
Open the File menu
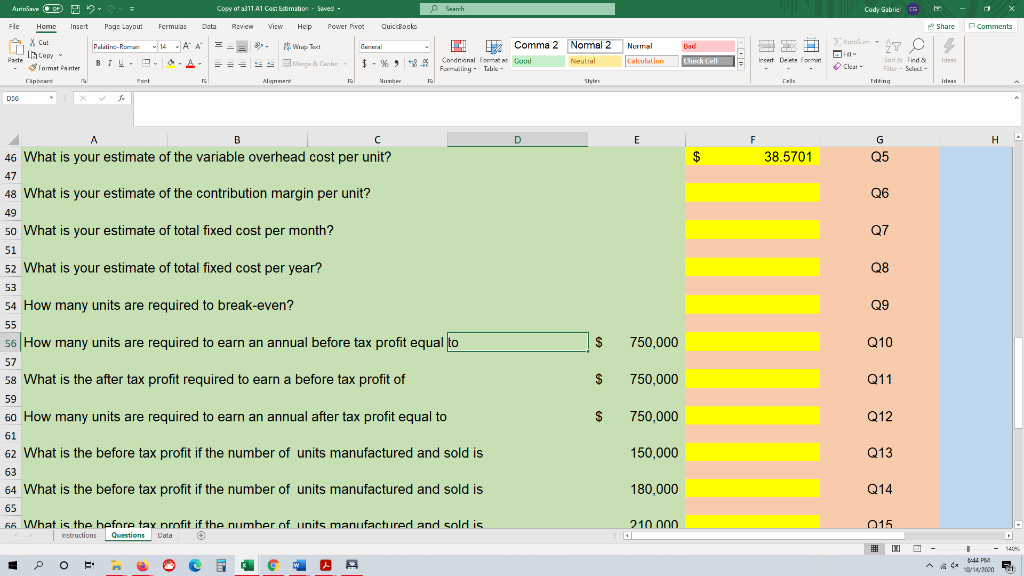coord(14,27)
